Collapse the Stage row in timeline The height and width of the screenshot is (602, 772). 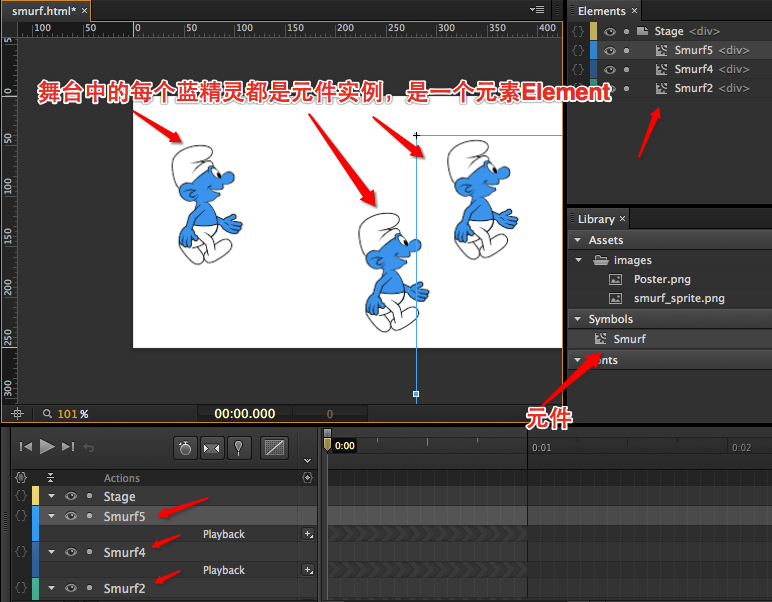pyautogui.click(x=51, y=496)
